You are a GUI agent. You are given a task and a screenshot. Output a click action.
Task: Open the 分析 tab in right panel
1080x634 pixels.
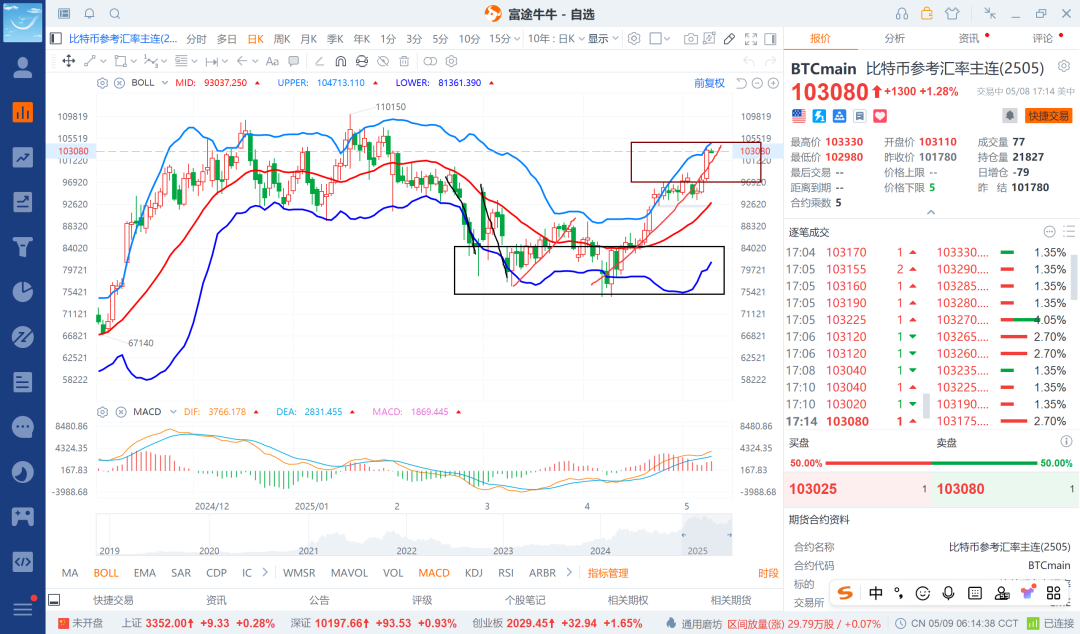click(895, 39)
